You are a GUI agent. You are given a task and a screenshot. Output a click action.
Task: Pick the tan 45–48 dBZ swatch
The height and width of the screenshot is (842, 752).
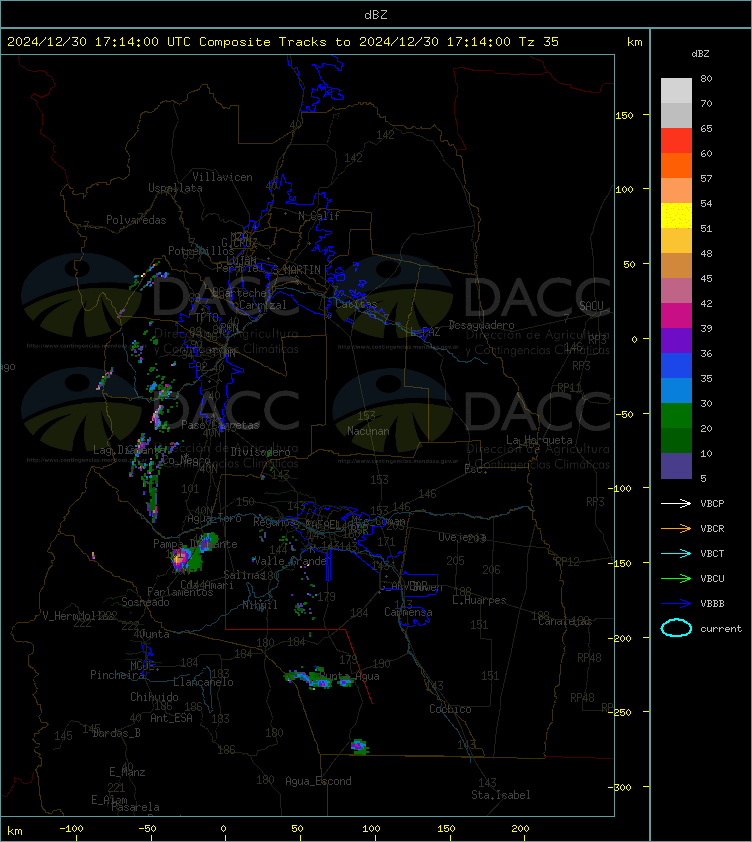tap(676, 265)
